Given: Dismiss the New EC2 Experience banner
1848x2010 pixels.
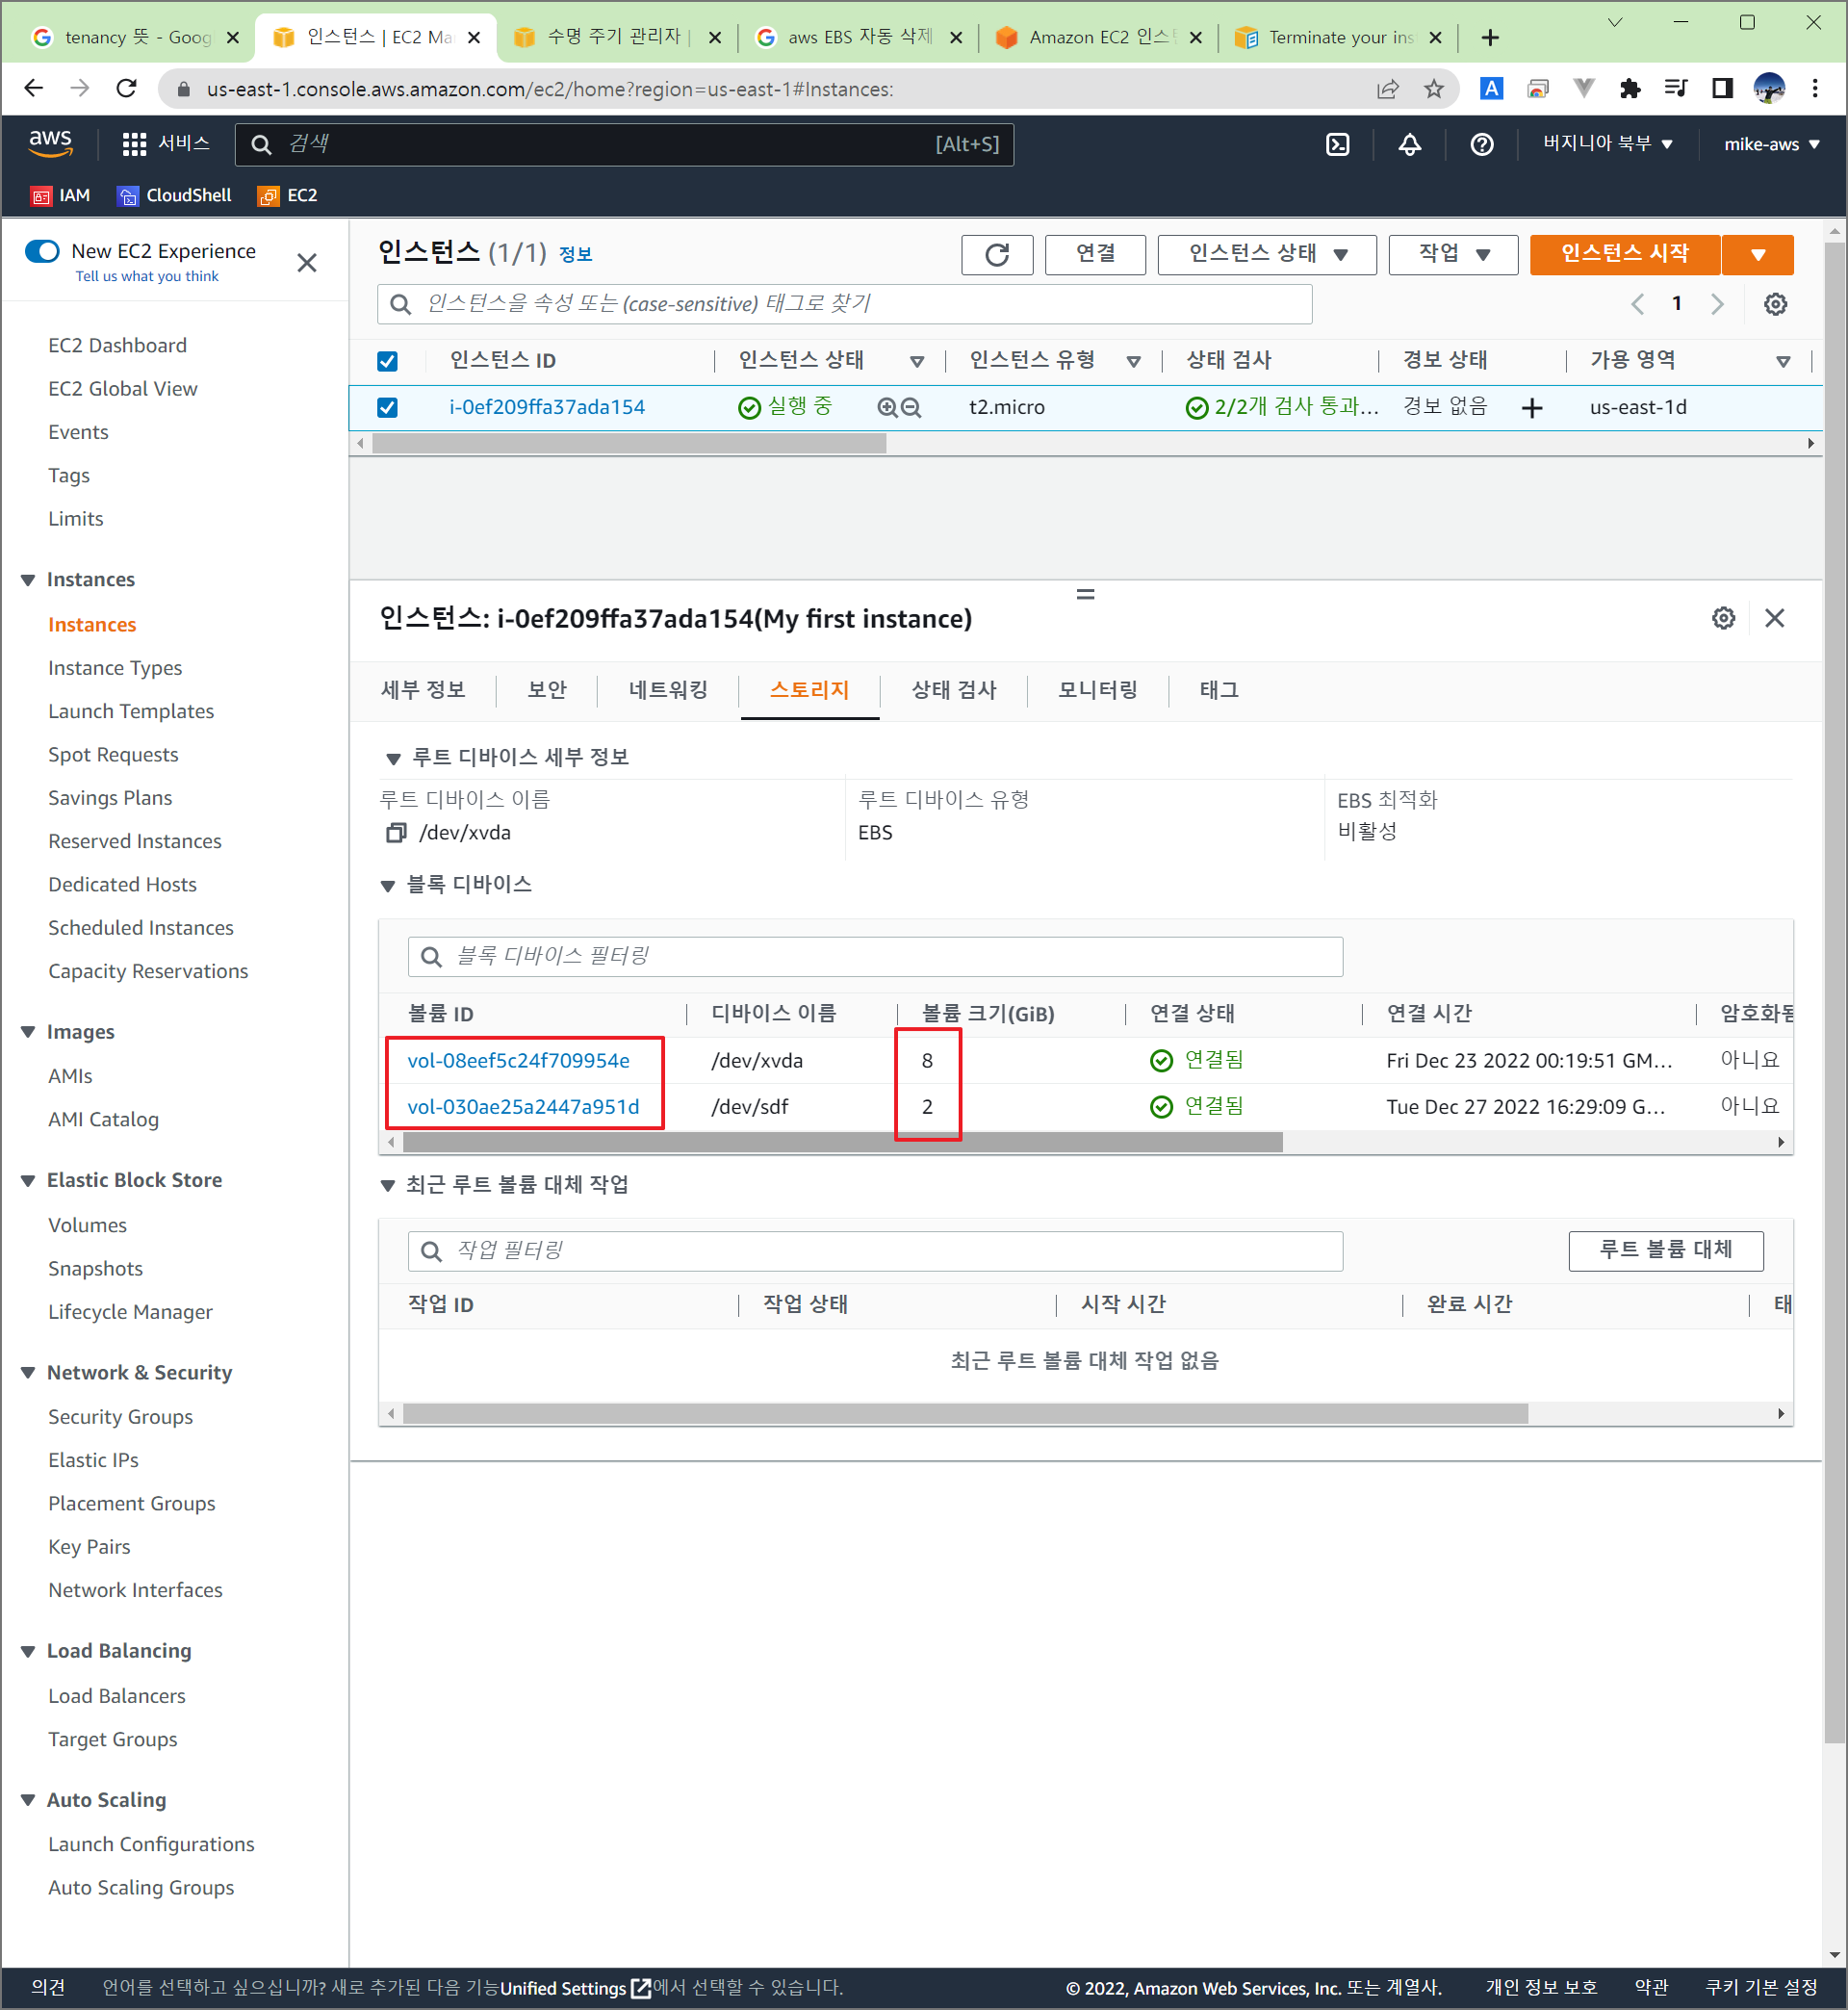Looking at the screenshot, I should click(x=307, y=262).
